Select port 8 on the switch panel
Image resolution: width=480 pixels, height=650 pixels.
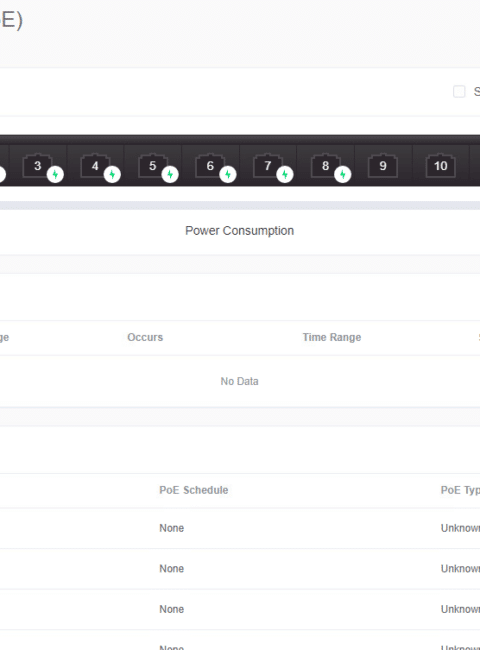(x=326, y=166)
